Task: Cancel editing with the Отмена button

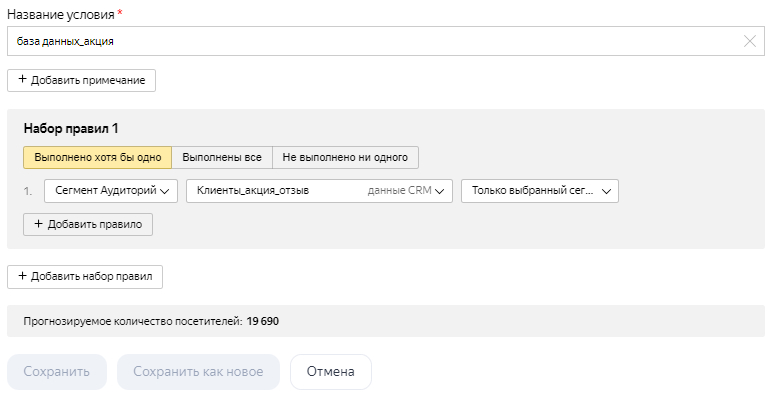Action: (330, 372)
